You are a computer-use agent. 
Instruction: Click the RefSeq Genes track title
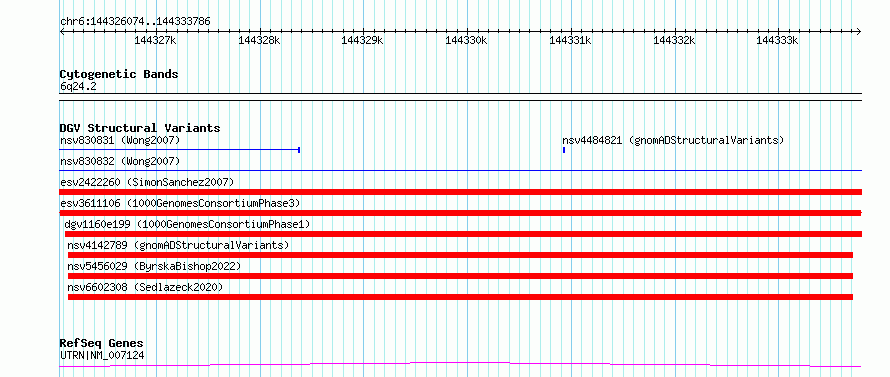click(102, 344)
